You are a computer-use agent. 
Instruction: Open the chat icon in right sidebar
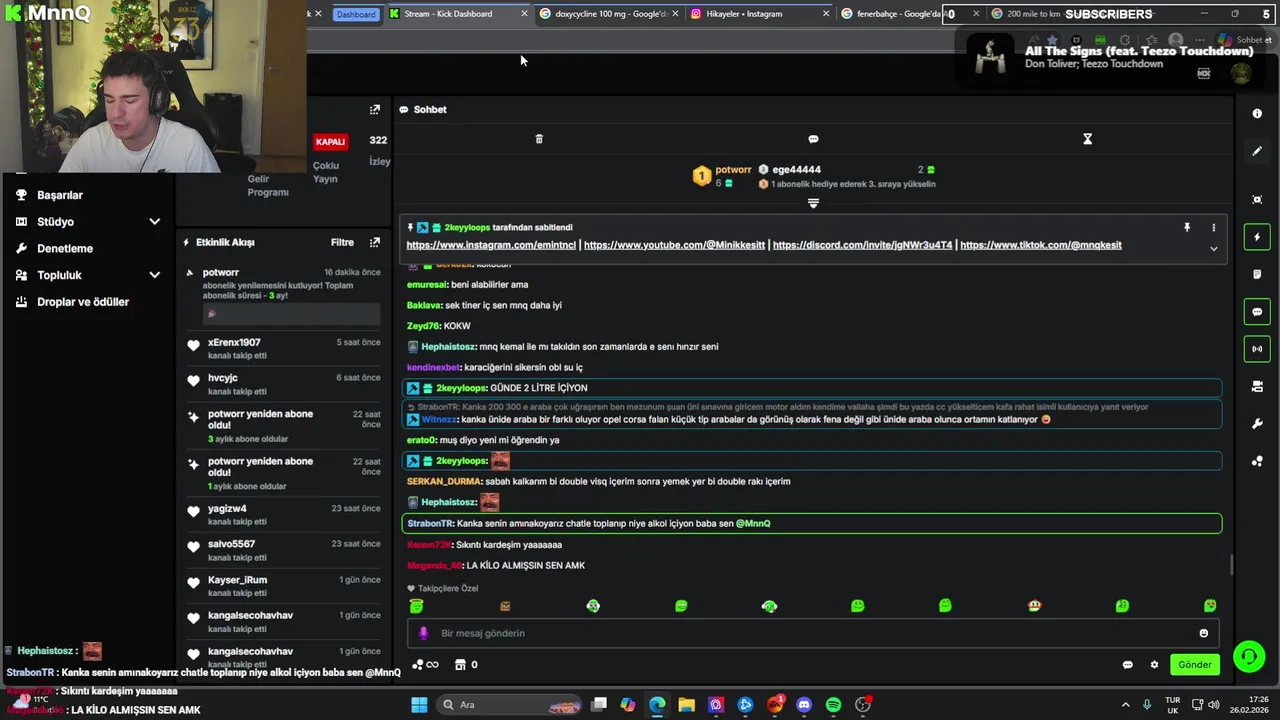point(1257,312)
